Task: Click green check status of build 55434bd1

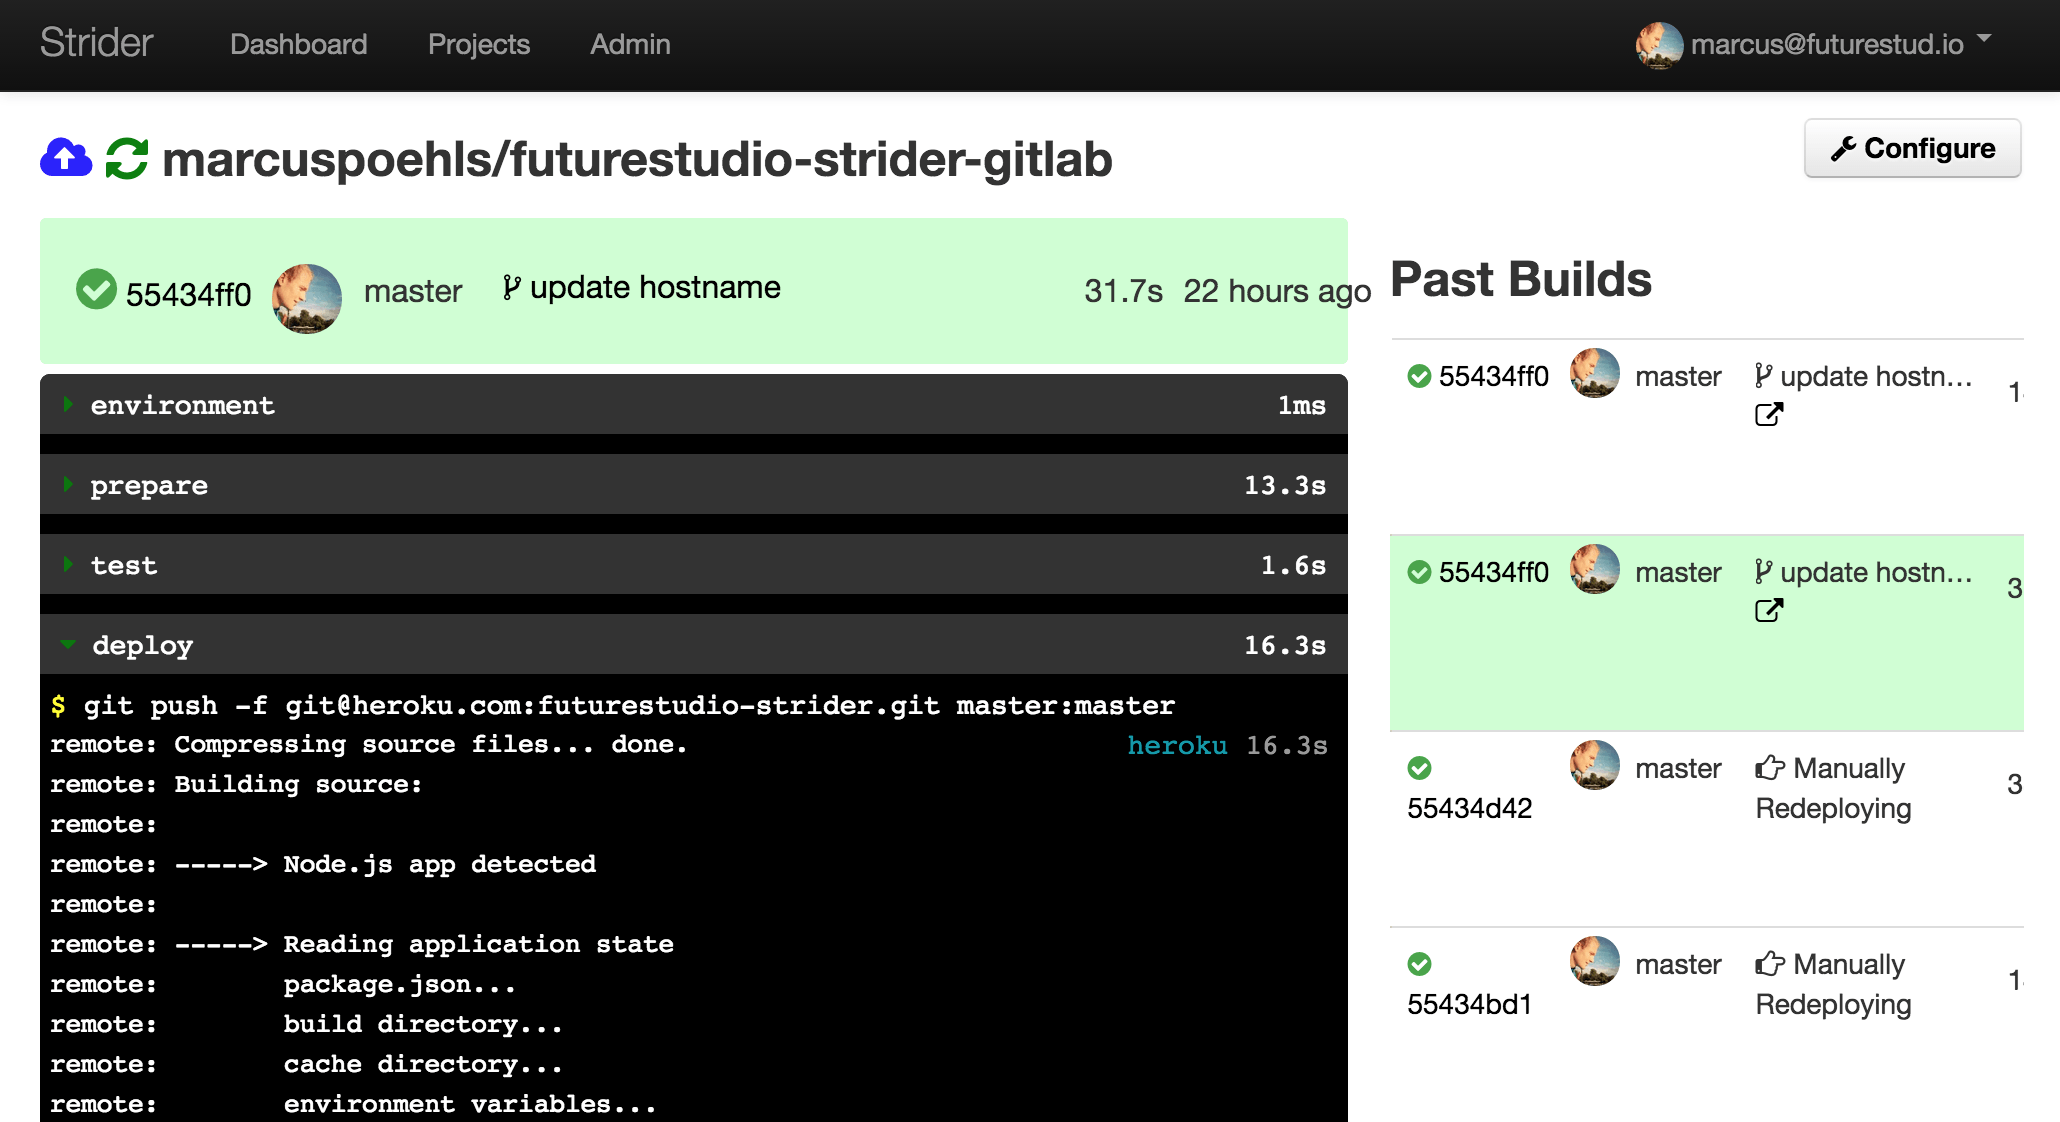Action: (1419, 964)
